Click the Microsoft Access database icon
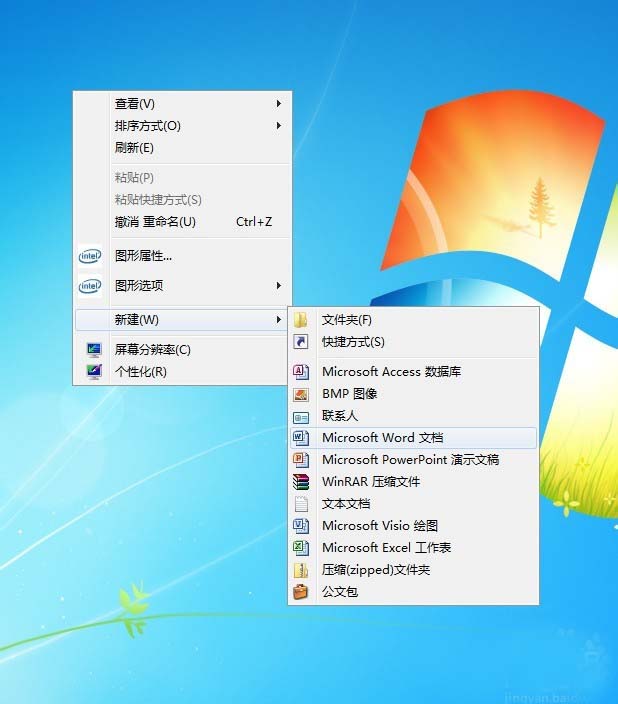 [301, 372]
